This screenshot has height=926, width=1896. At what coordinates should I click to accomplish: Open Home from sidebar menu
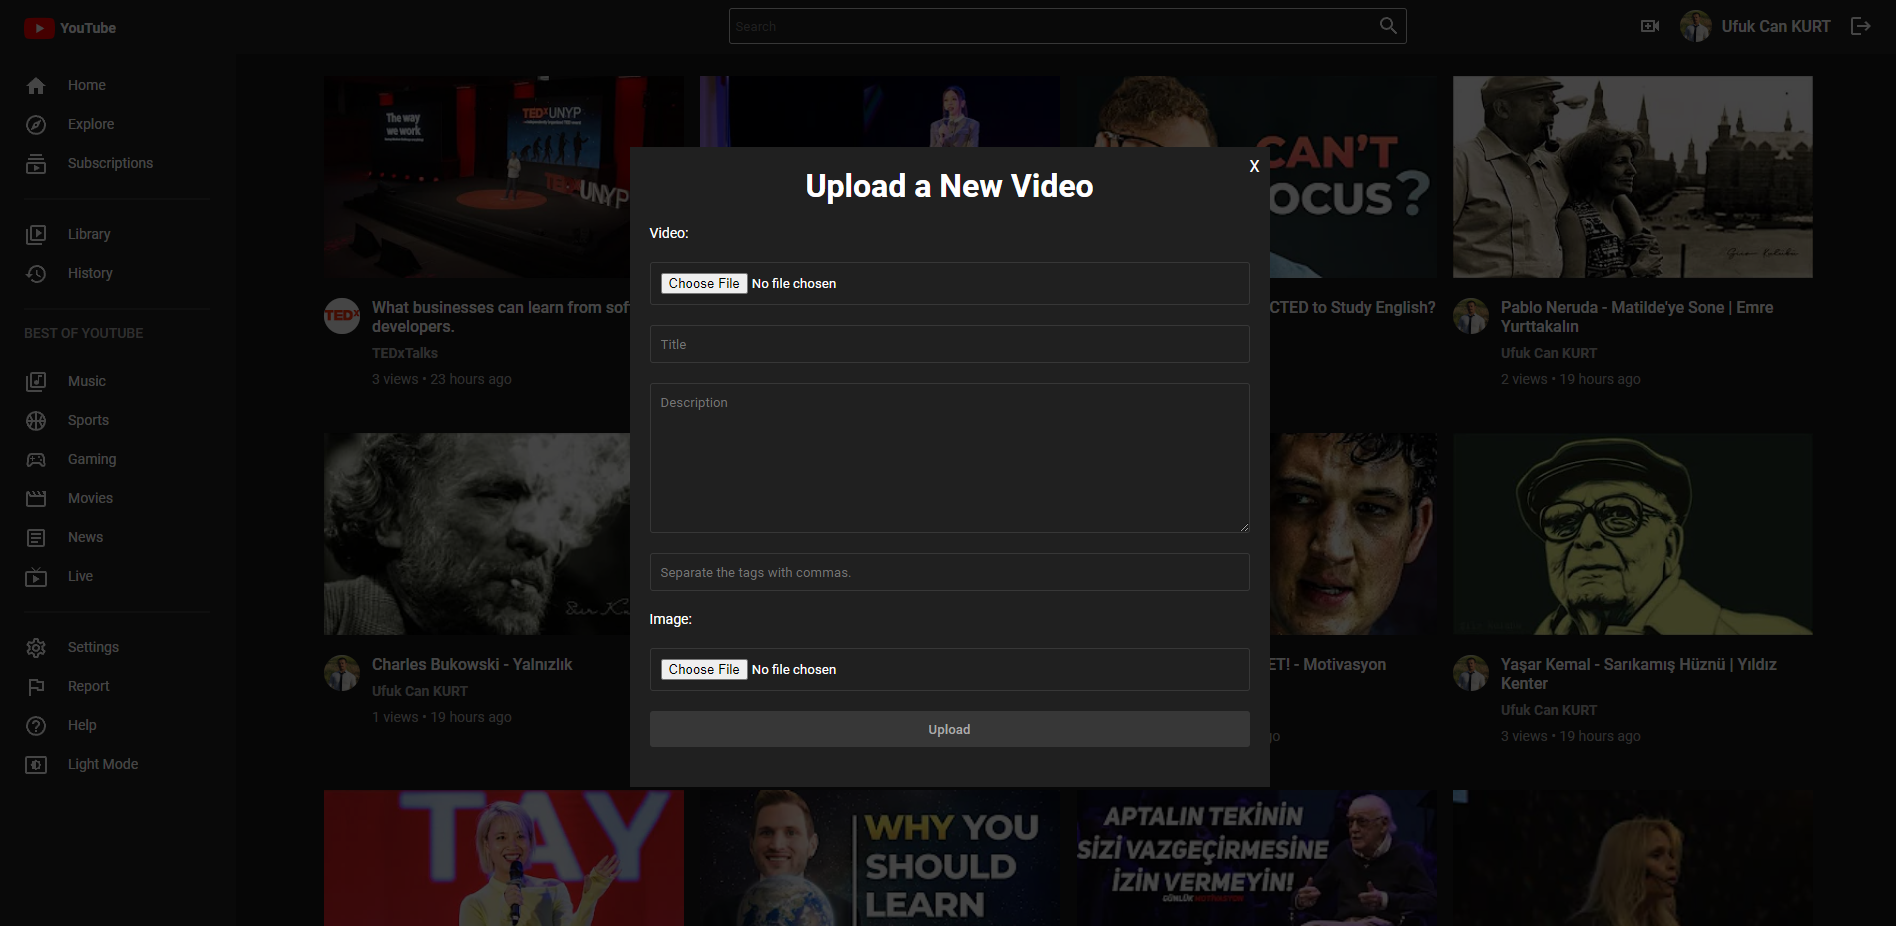pos(87,85)
